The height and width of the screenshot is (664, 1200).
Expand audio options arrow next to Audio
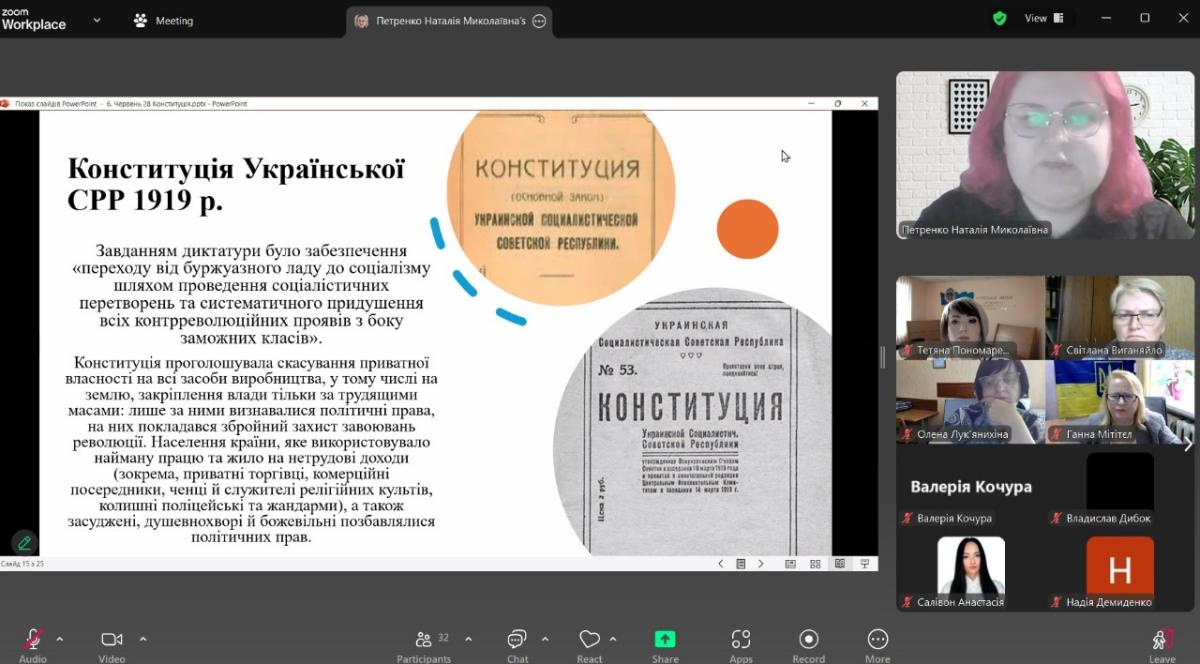coord(60,638)
